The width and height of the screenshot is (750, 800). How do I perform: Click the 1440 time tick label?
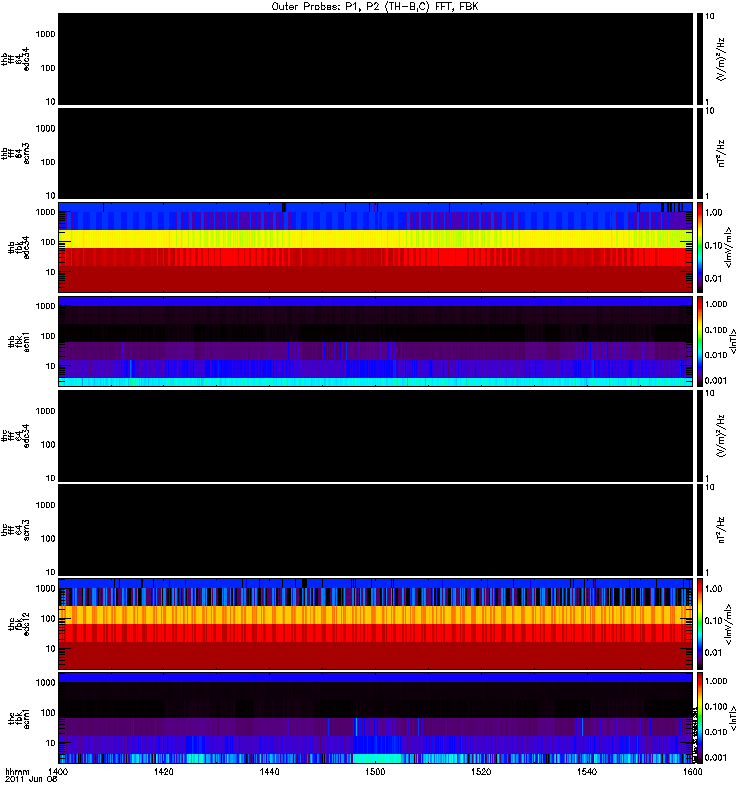coord(269,771)
